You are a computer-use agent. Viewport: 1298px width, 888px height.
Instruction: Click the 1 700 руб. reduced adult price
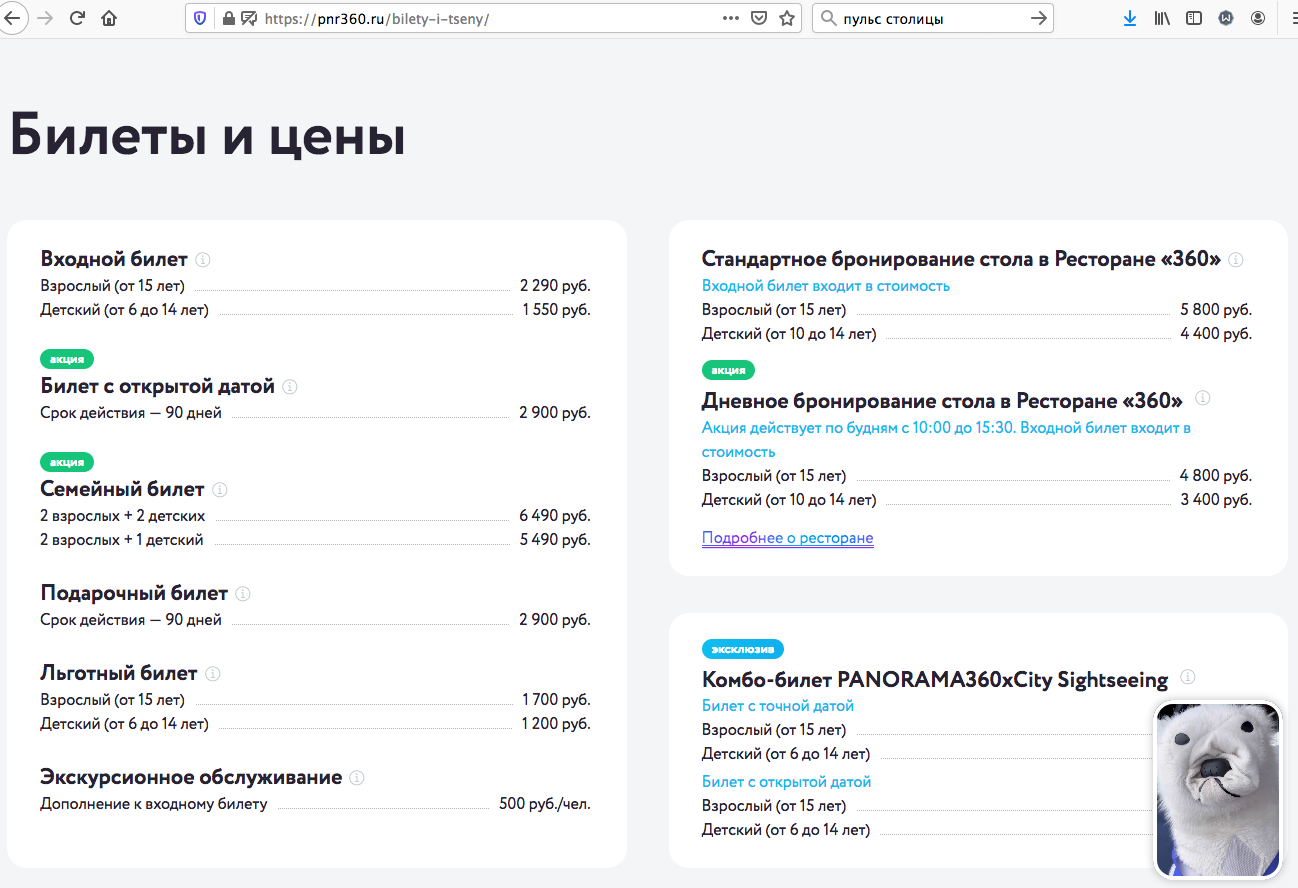tap(557, 700)
